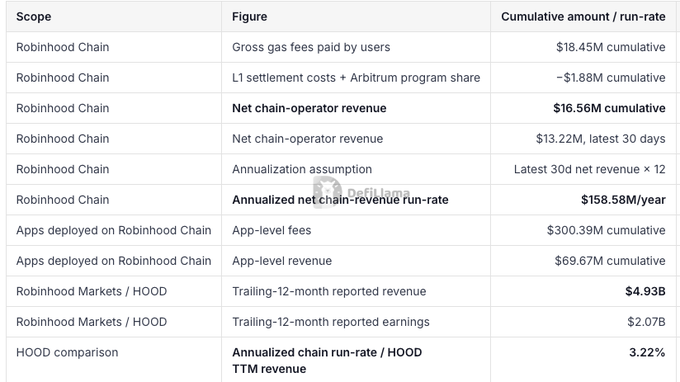
Task: Click the 'Cumulative amount / run-rate' header
Action: click(x=583, y=17)
